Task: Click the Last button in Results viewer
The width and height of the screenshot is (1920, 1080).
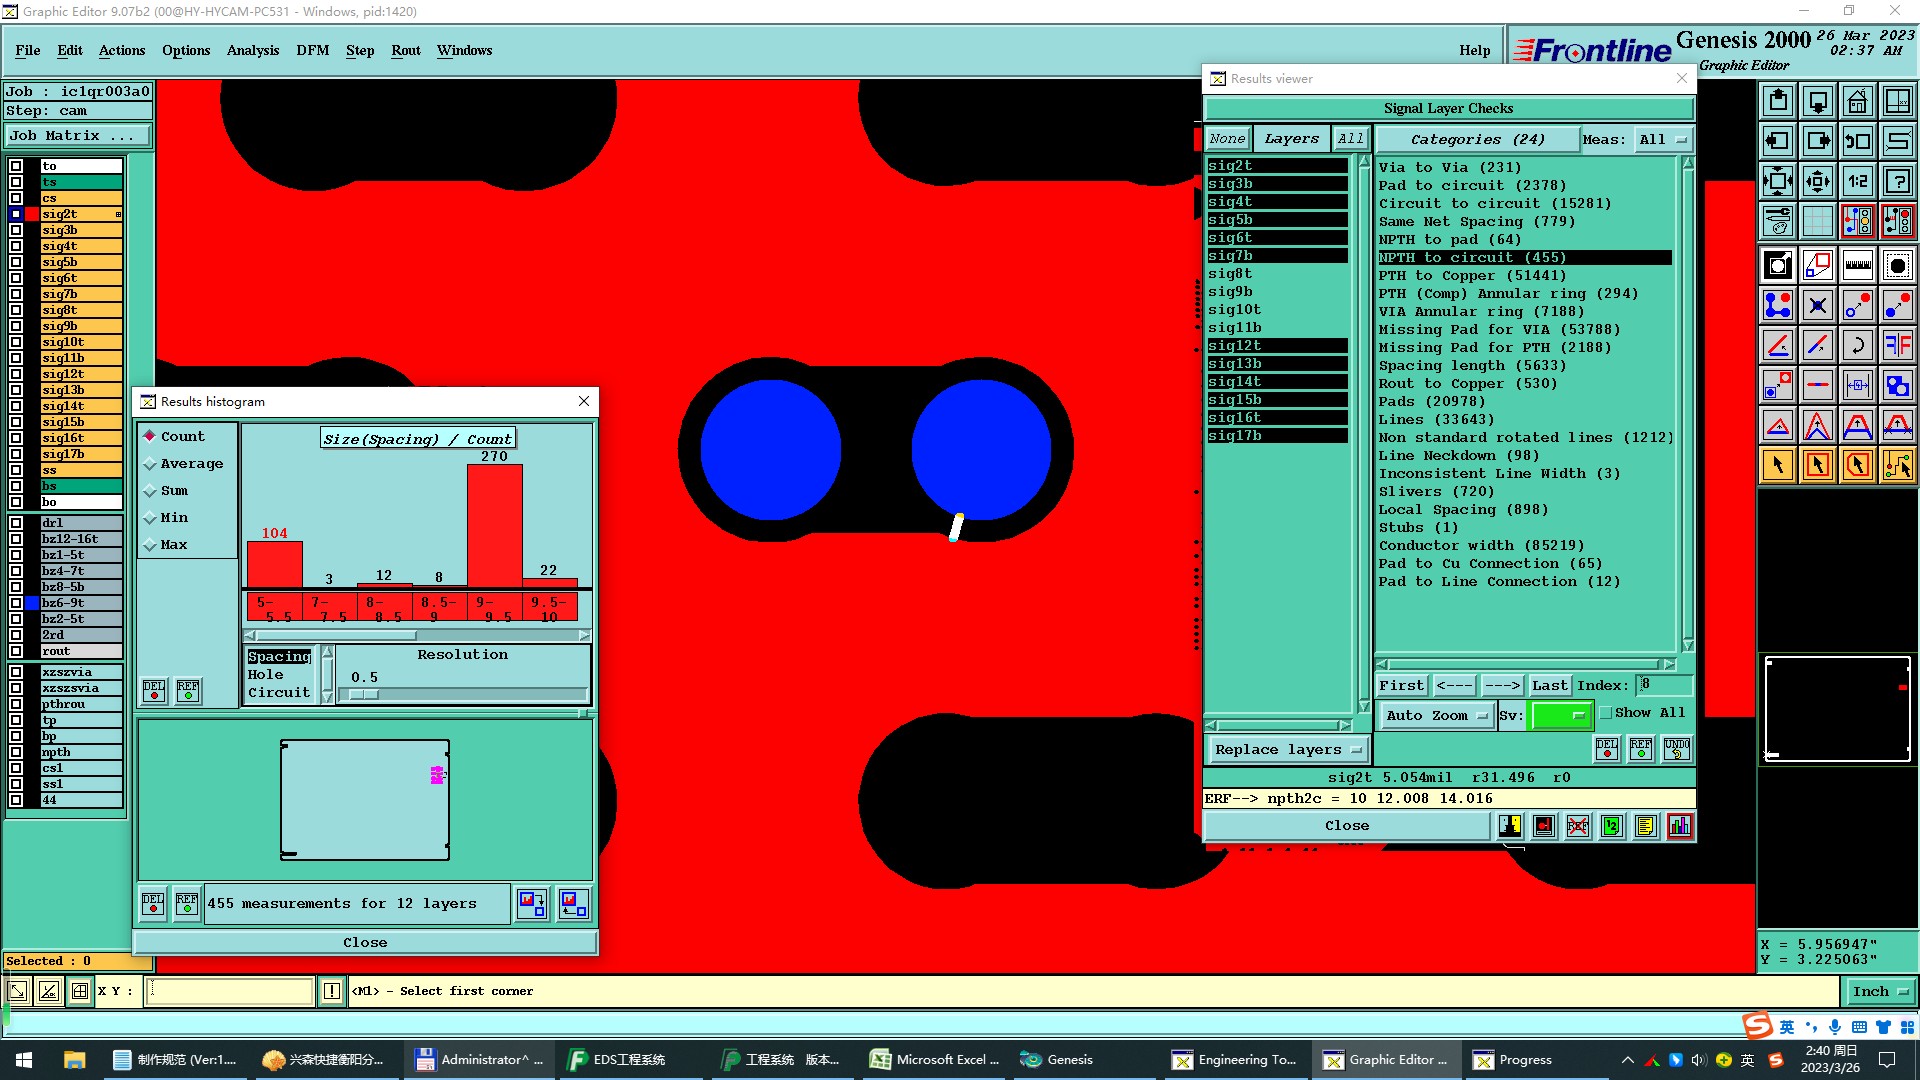Action: [x=1550, y=686]
